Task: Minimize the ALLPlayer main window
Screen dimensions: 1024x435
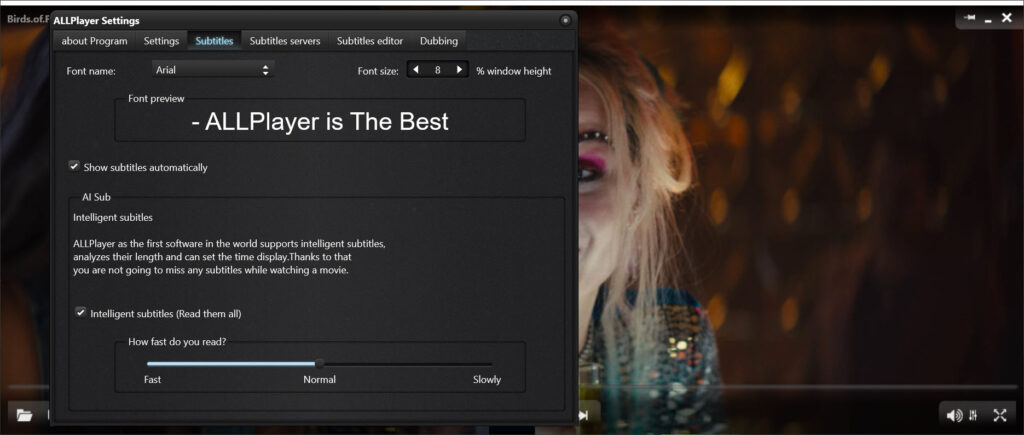Action: pos(988,21)
